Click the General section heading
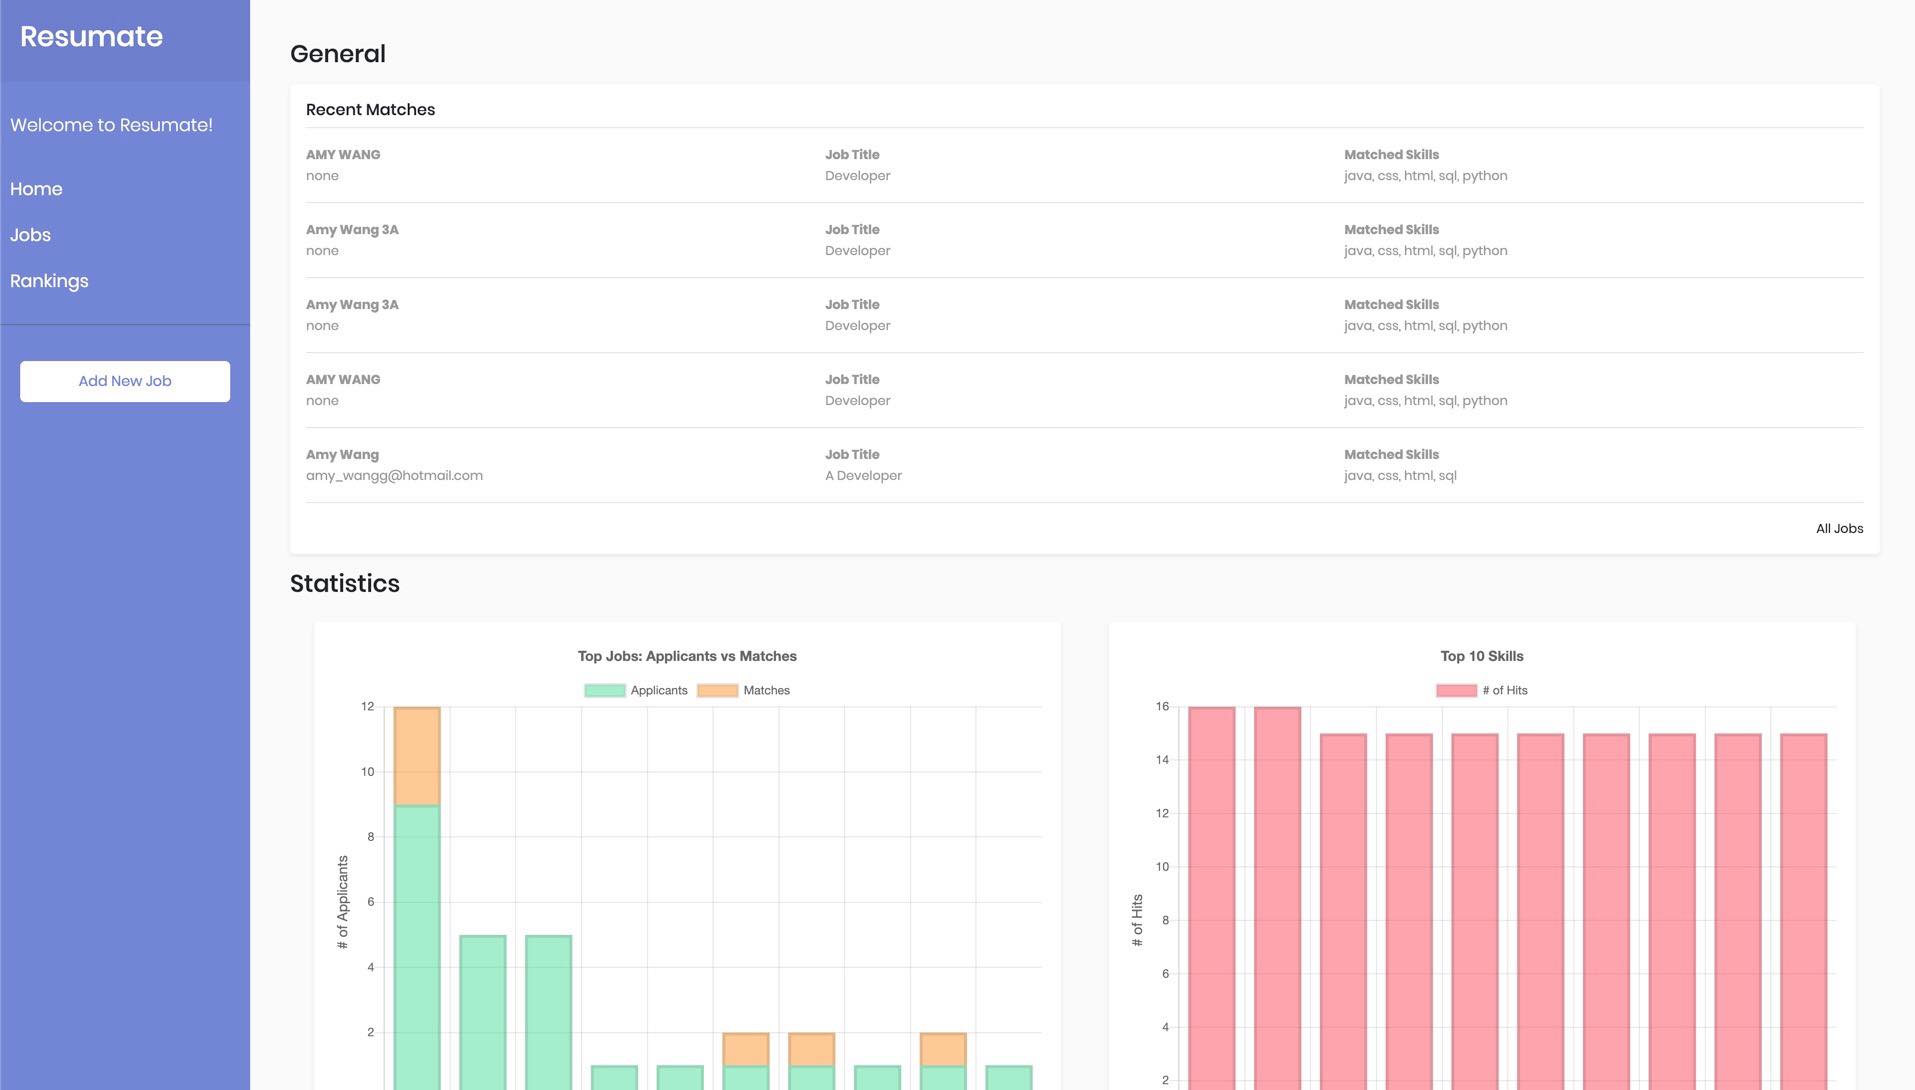 click(x=338, y=54)
